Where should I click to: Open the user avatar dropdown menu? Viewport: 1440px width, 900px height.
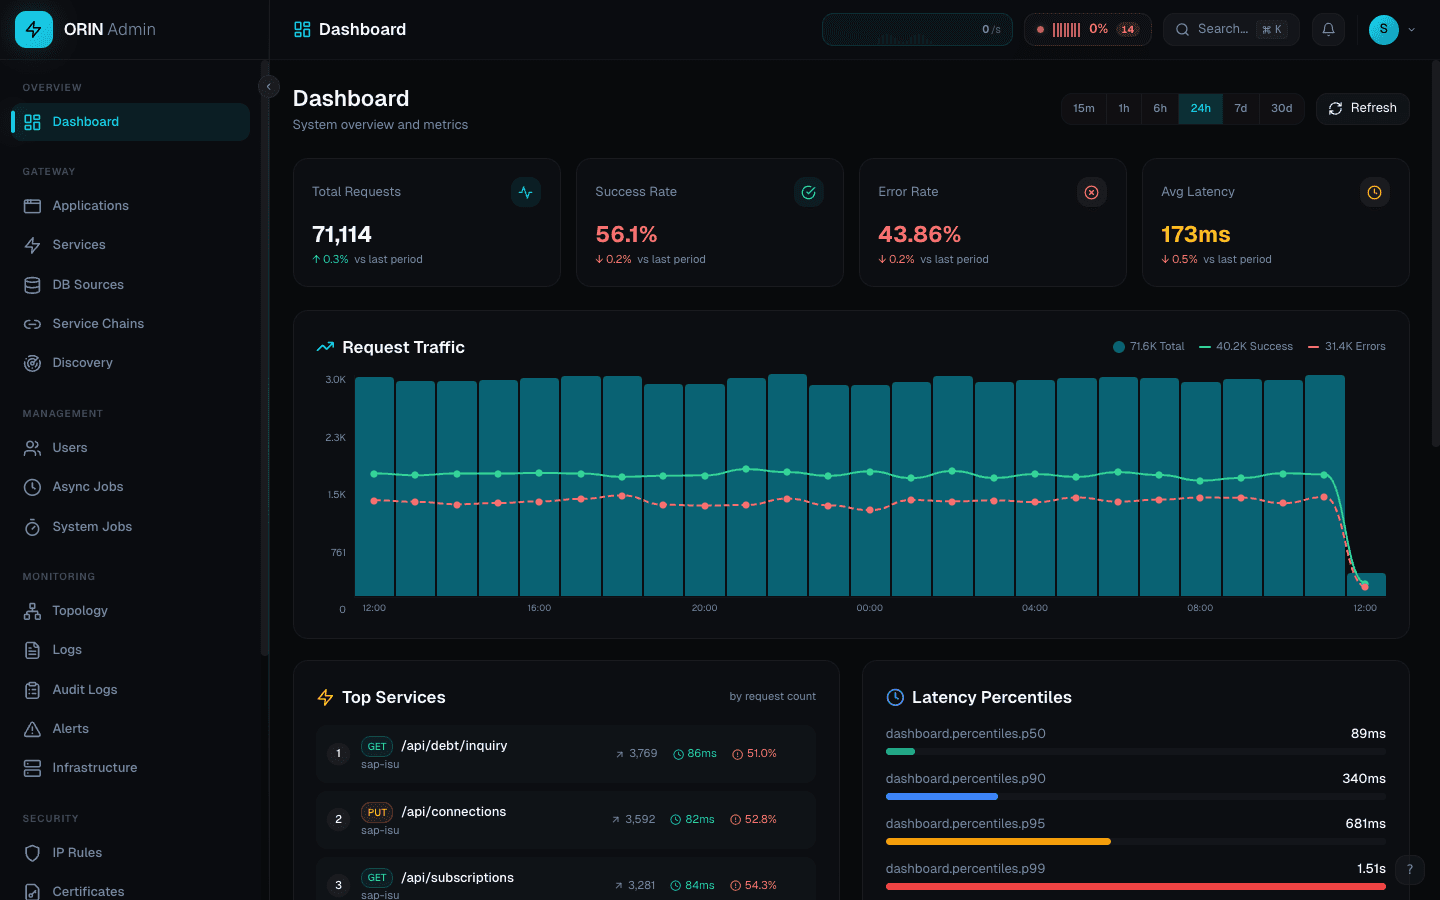tap(1392, 30)
